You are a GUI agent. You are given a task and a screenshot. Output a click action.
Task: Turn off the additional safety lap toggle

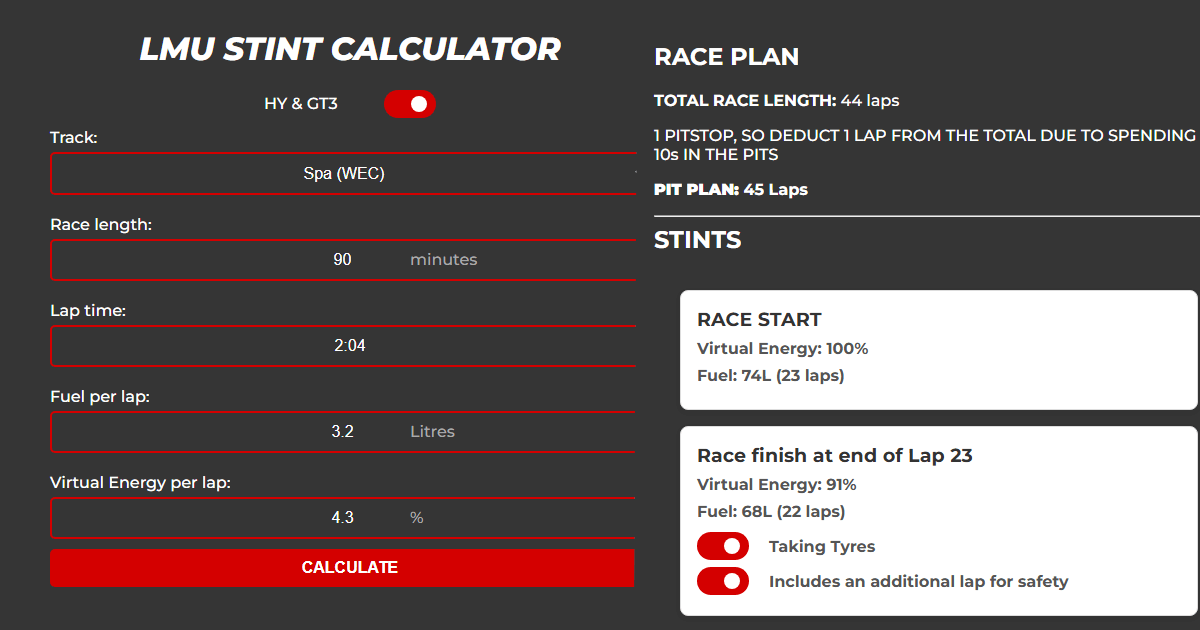722,581
